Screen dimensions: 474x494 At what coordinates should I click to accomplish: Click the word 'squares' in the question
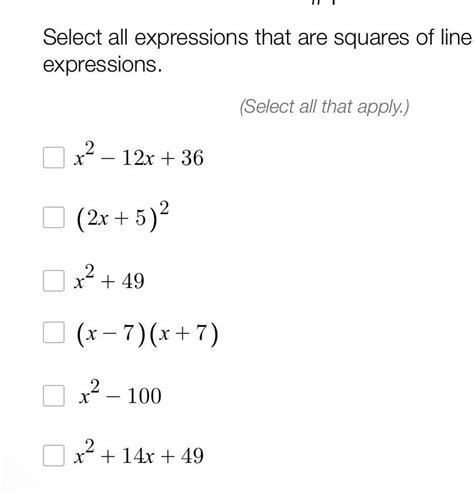(x=371, y=38)
